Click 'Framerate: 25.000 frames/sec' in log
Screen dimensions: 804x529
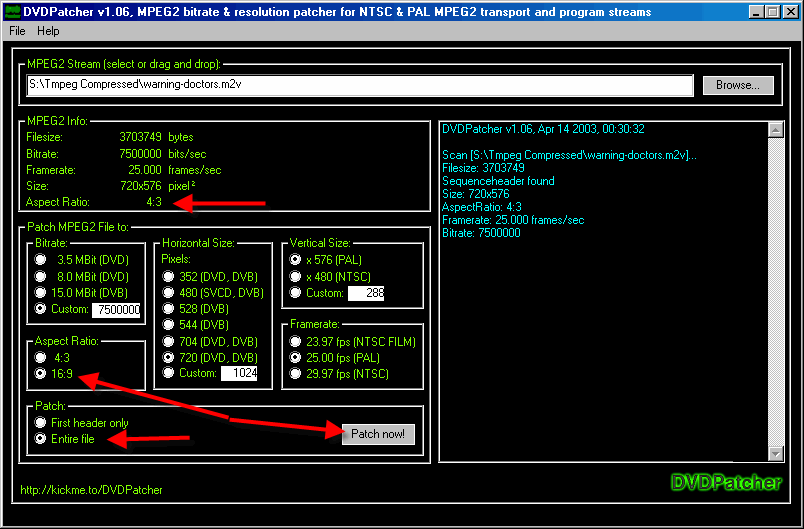pos(513,220)
